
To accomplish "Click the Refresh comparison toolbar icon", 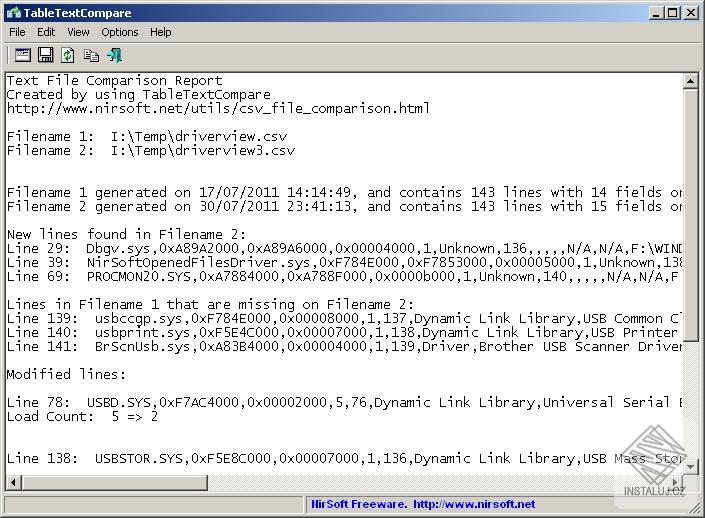I will 68,55.
